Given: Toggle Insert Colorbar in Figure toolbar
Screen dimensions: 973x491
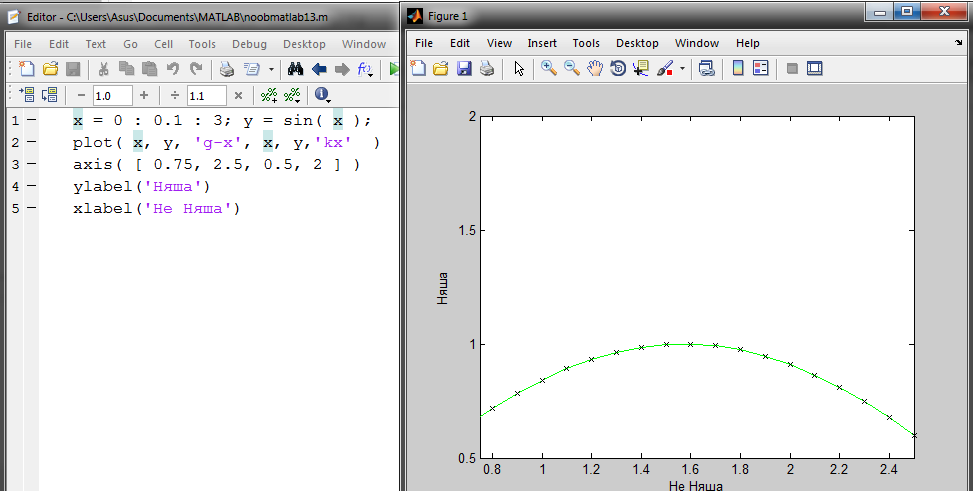Looking at the screenshot, I should [x=738, y=68].
